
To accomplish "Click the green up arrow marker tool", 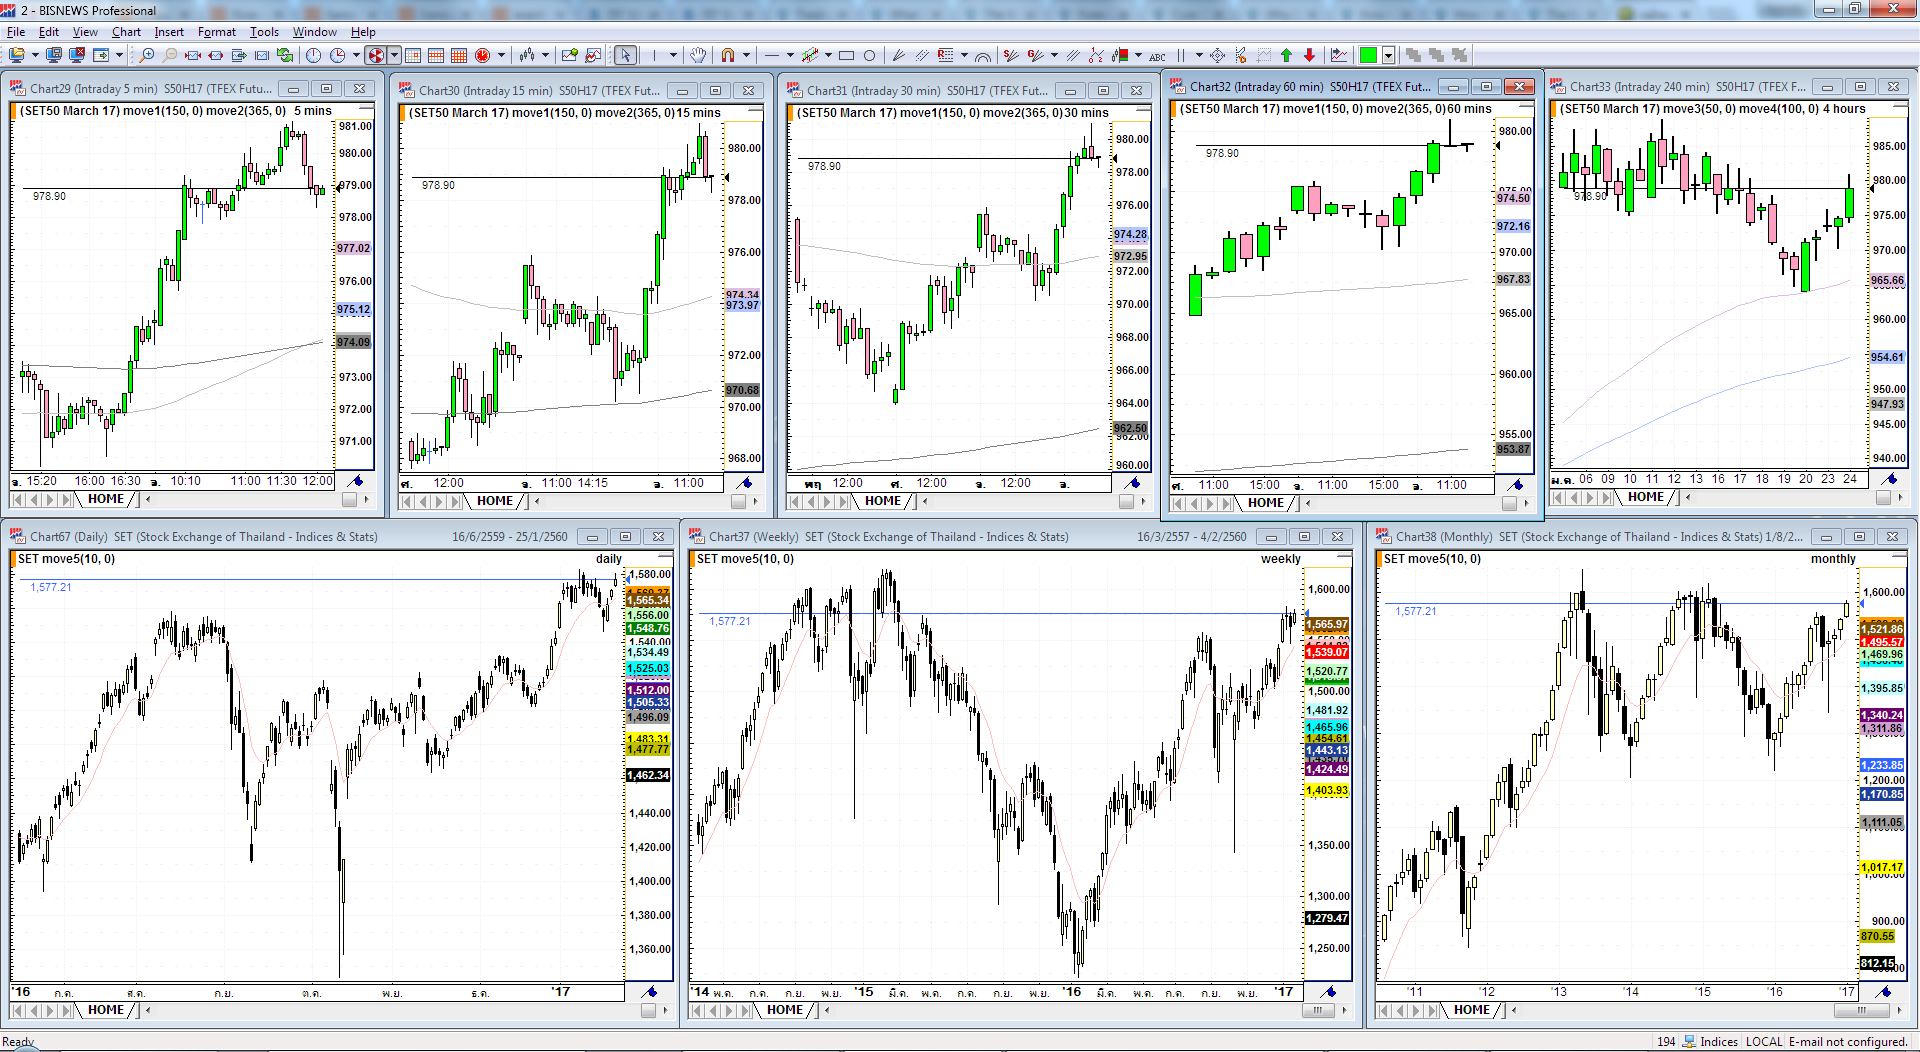I will tap(1286, 55).
